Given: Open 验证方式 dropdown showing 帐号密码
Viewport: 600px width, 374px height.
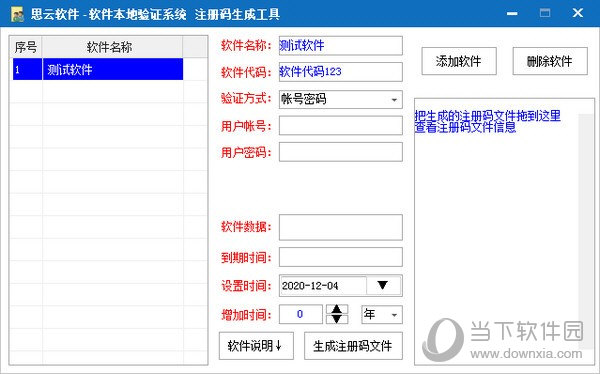Looking at the screenshot, I should point(341,100).
